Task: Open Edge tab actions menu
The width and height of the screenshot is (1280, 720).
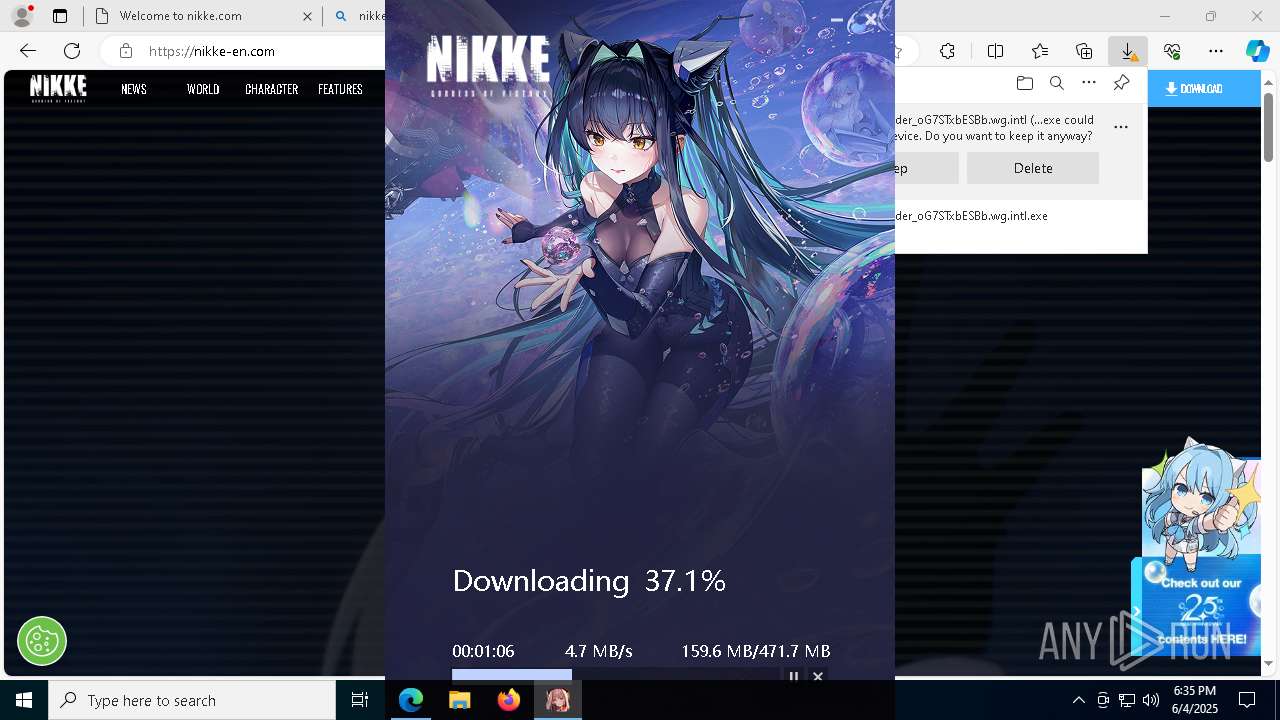Action: (x=60, y=16)
